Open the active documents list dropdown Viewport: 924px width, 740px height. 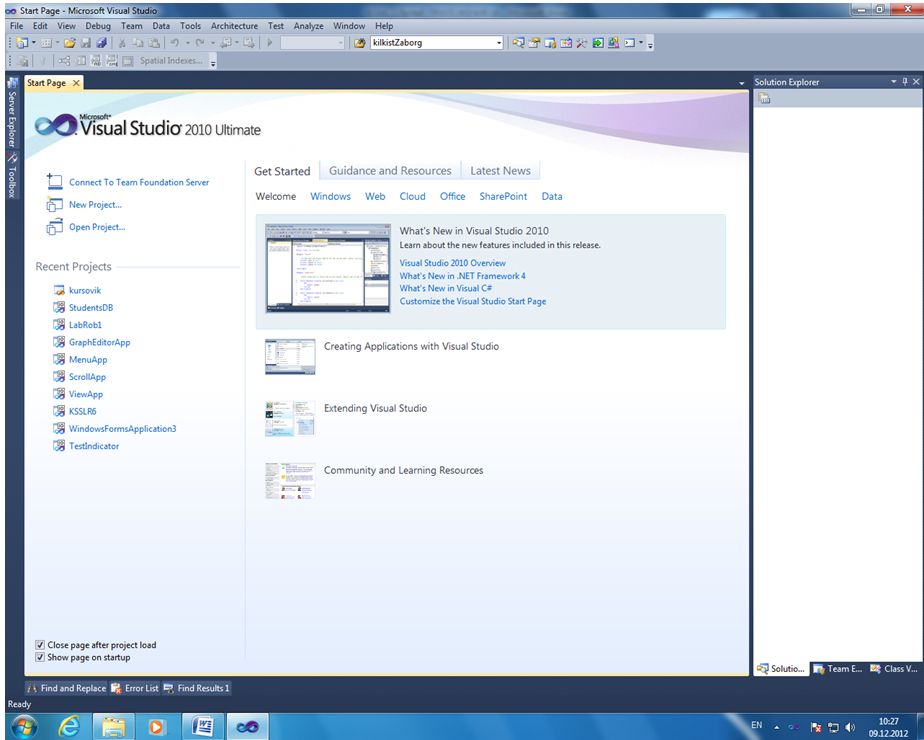[x=741, y=83]
